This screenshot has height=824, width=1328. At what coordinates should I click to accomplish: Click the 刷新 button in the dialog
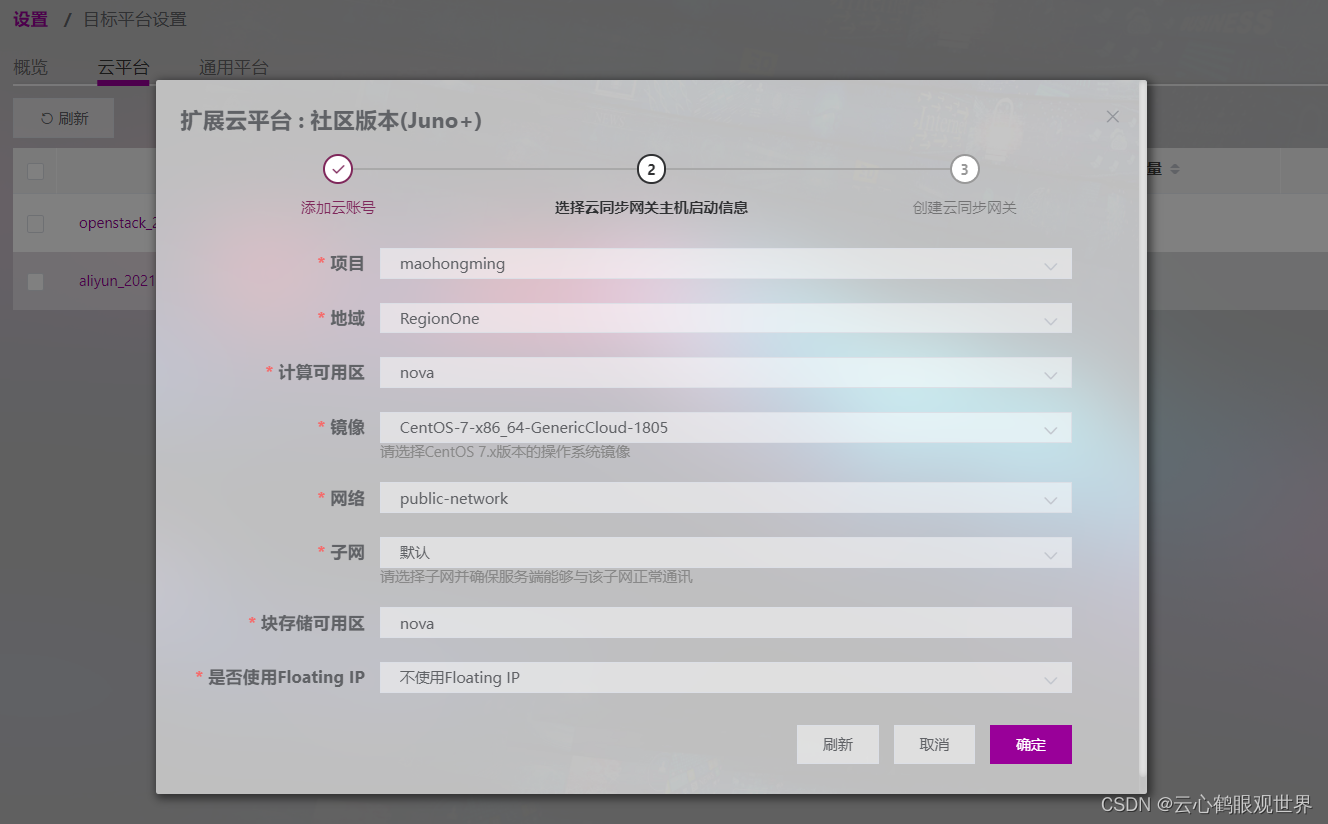[x=837, y=744]
